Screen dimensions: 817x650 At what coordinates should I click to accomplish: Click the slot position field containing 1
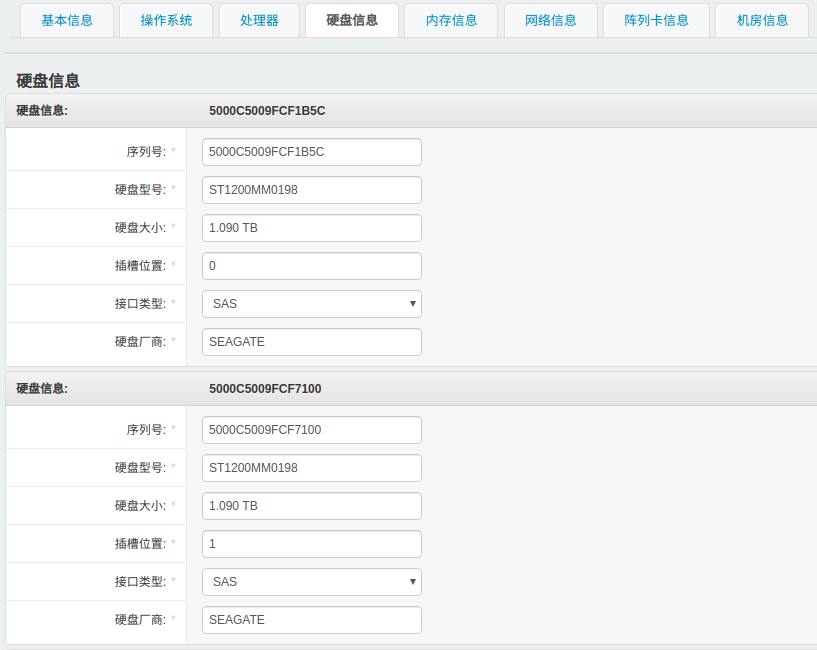(310, 543)
